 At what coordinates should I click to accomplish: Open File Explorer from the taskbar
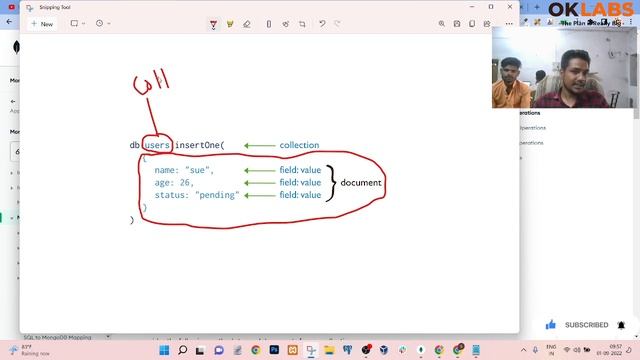point(329,350)
